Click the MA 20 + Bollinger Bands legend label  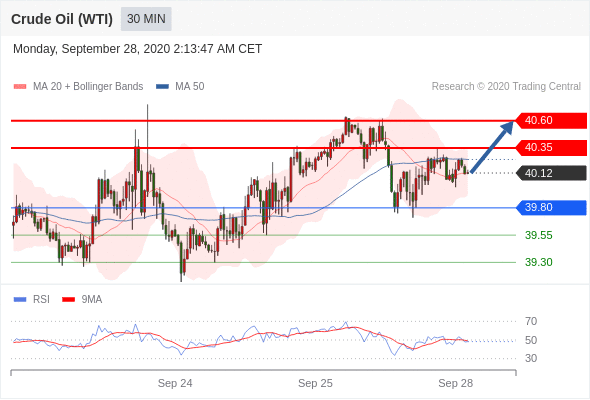pos(88,87)
